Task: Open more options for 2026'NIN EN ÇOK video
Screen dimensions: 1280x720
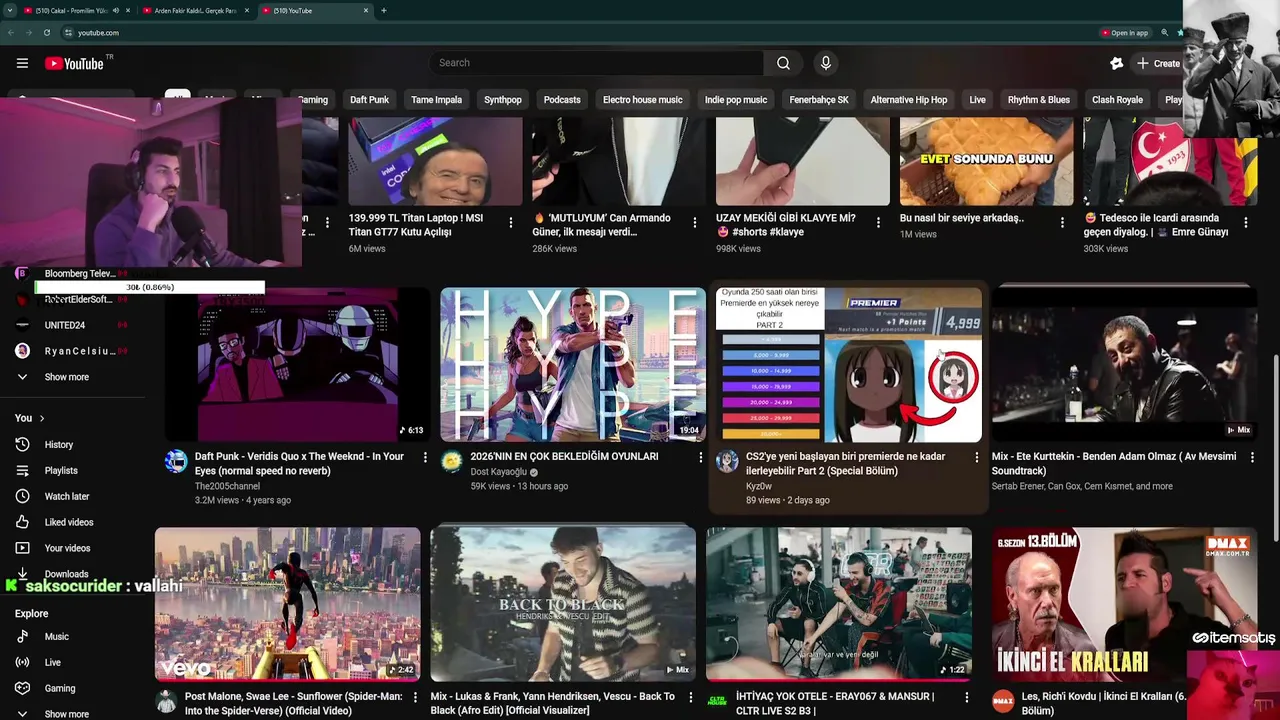Action: click(701, 457)
